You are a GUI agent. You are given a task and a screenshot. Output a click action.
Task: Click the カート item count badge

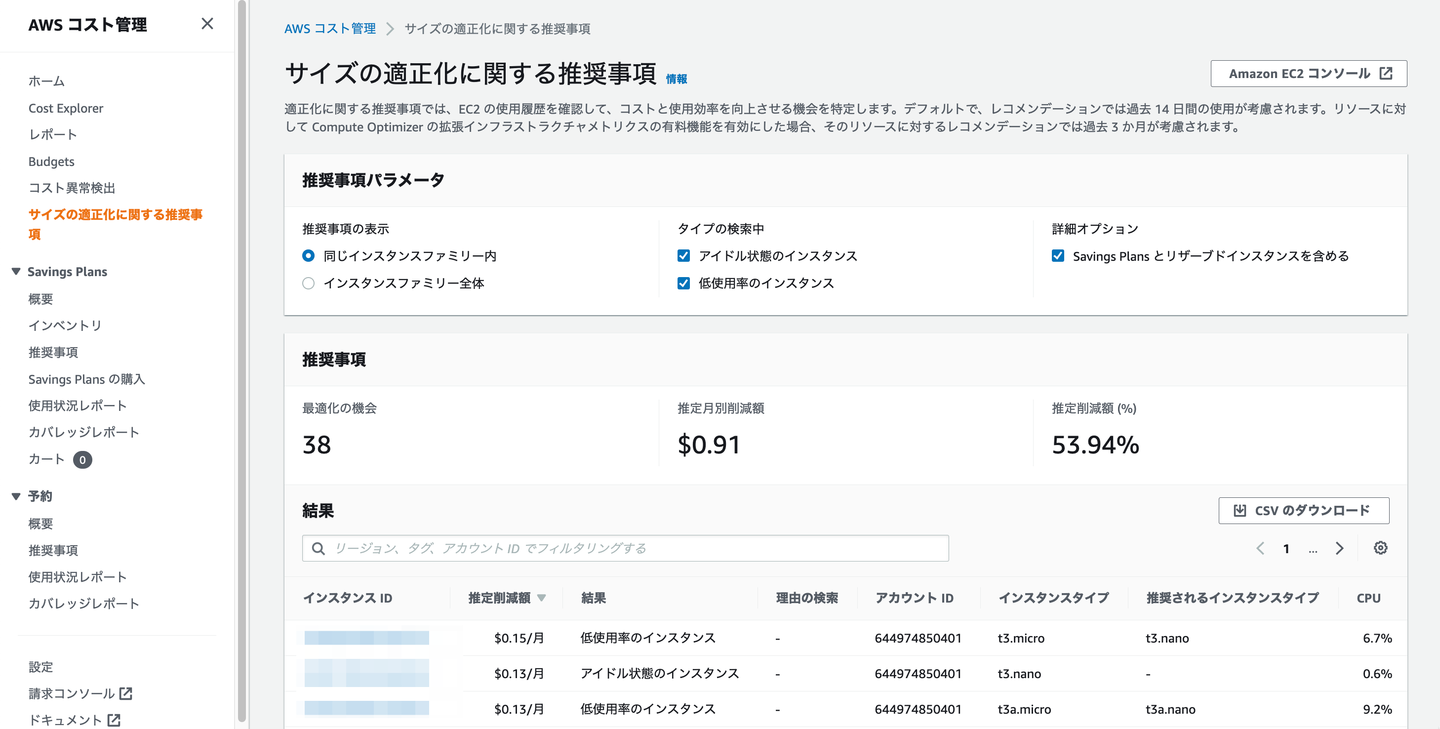click(82, 460)
